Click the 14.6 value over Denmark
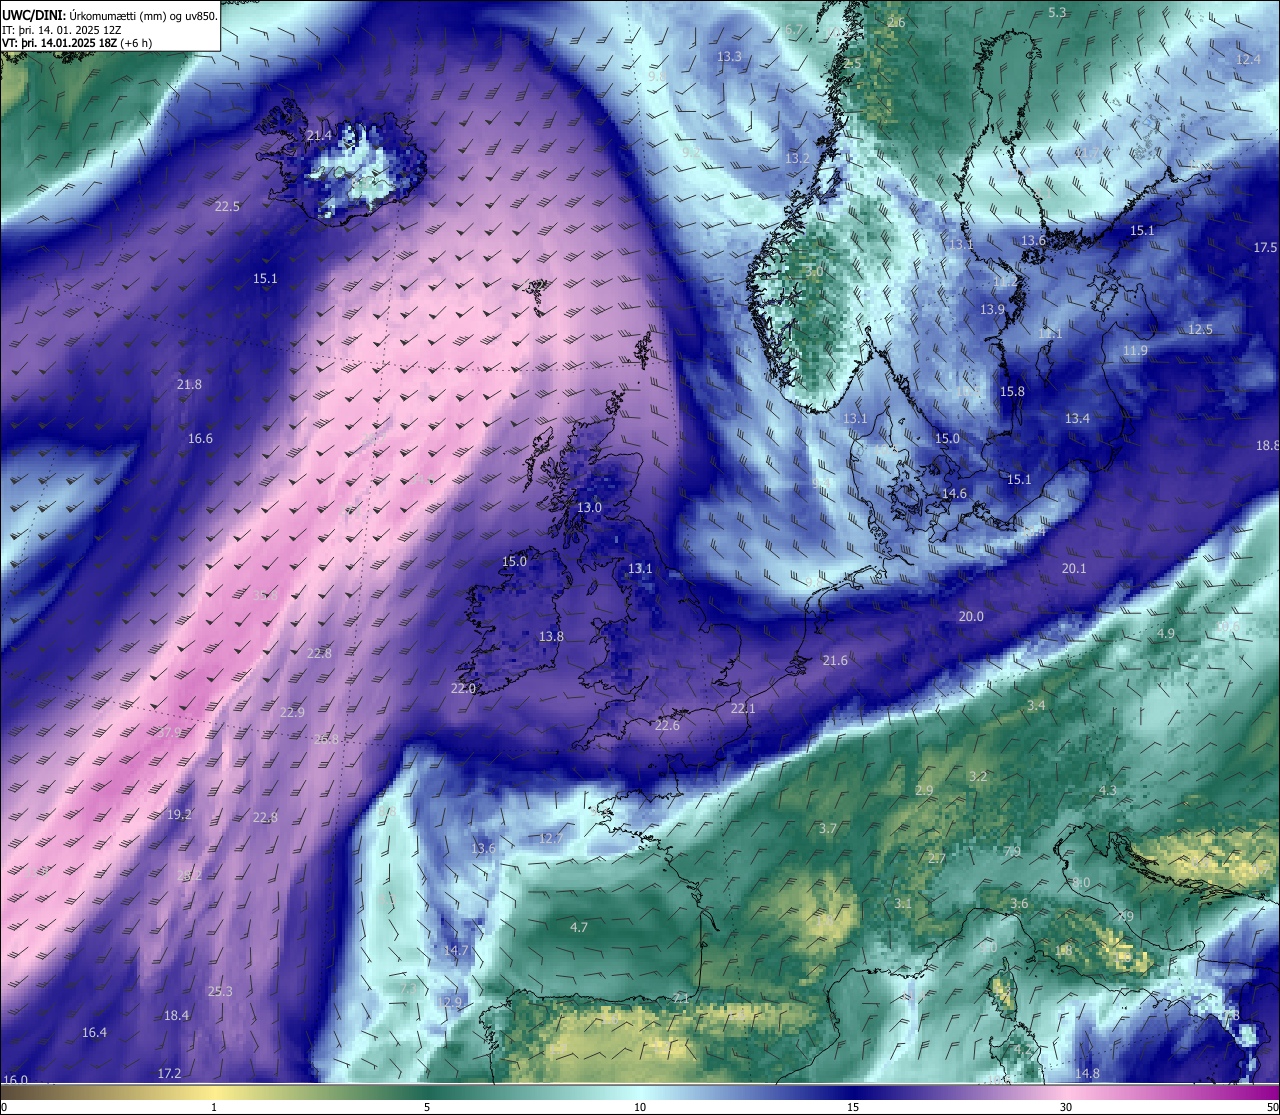1280x1115 pixels. pos(954,493)
